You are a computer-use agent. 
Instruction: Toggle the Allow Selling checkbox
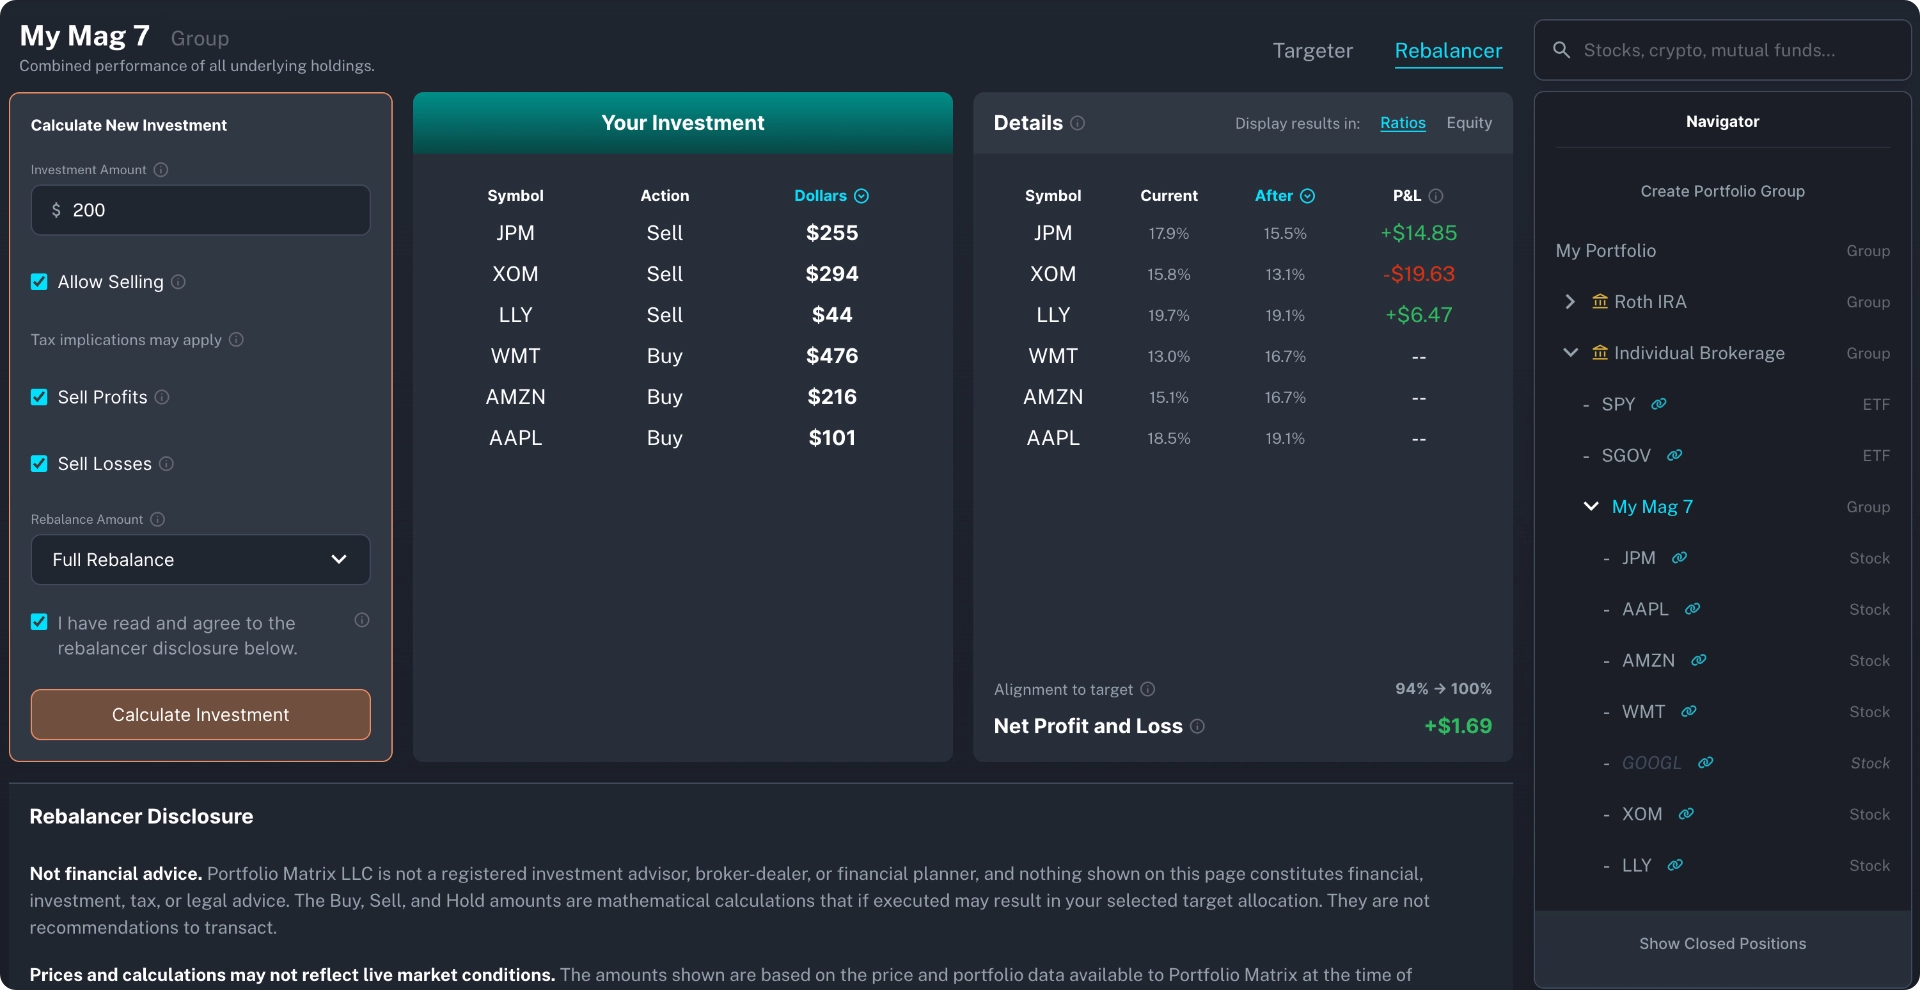point(39,282)
